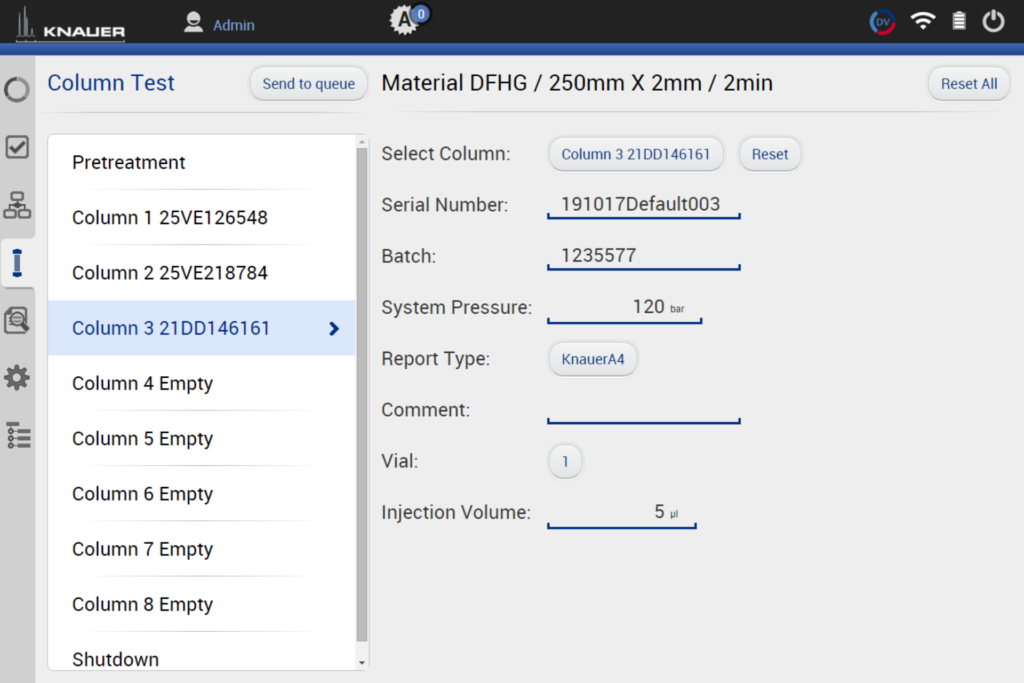This screenshot has height=683, width=1024.
Task: Open the Admin user account icon
Action: 193,23
